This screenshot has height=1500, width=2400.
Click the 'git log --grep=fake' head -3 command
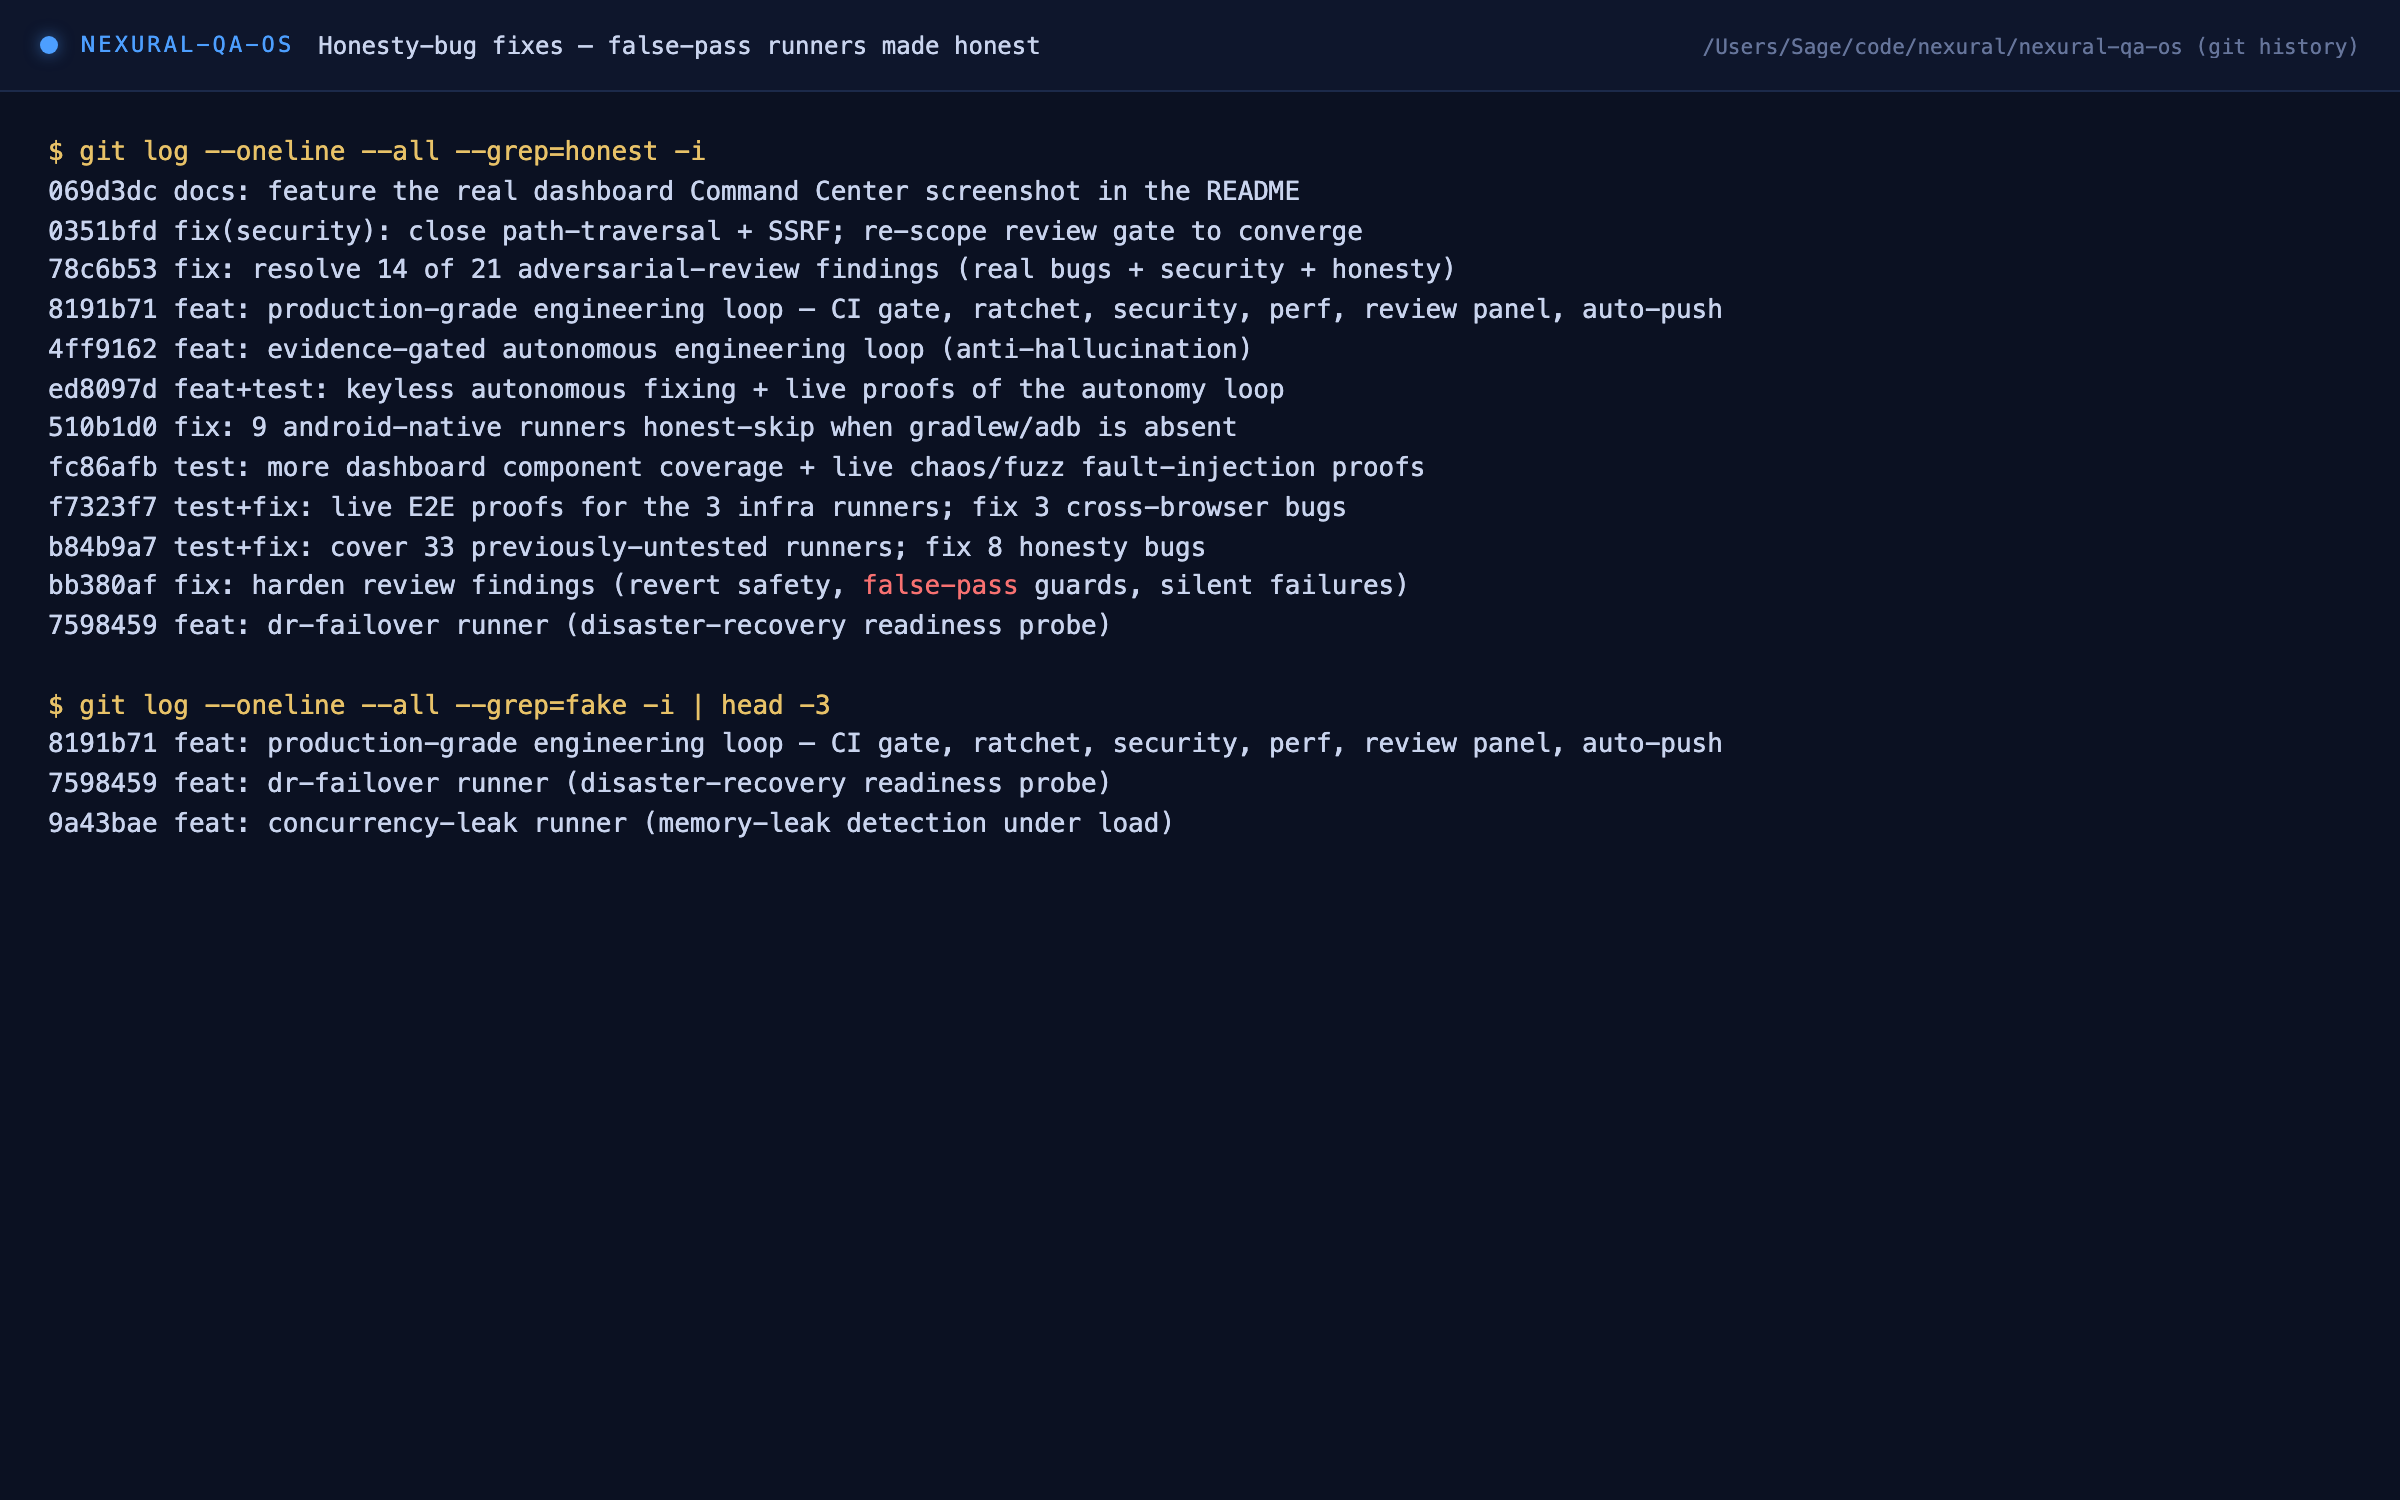[x=439, y=705]
